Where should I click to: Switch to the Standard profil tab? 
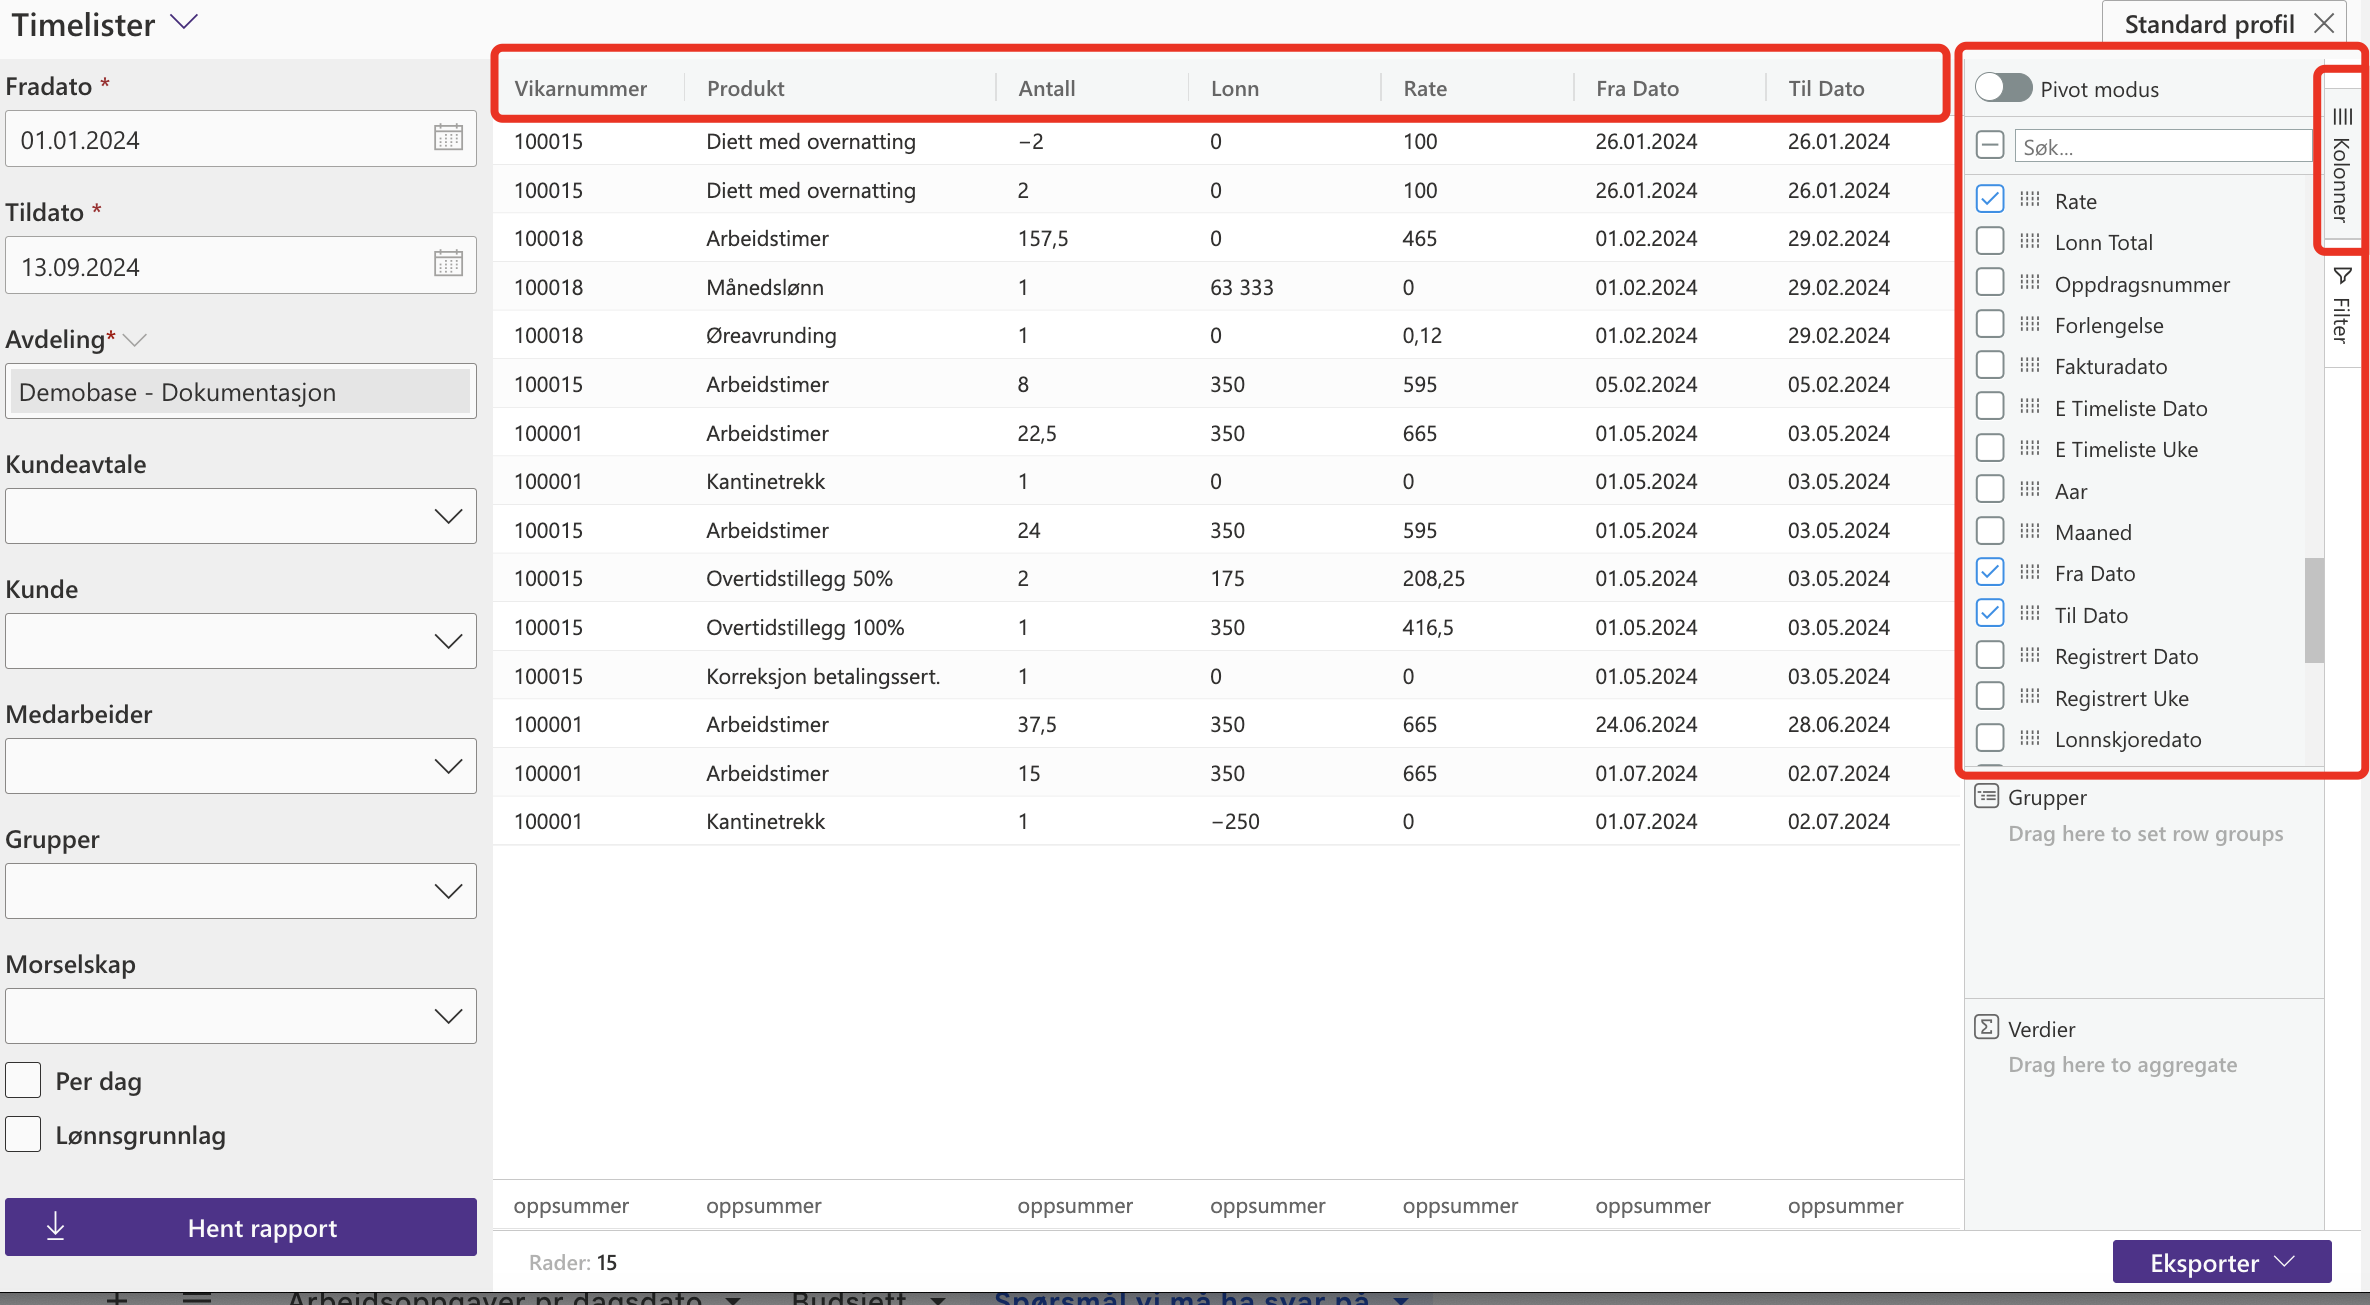(2209, 24)
